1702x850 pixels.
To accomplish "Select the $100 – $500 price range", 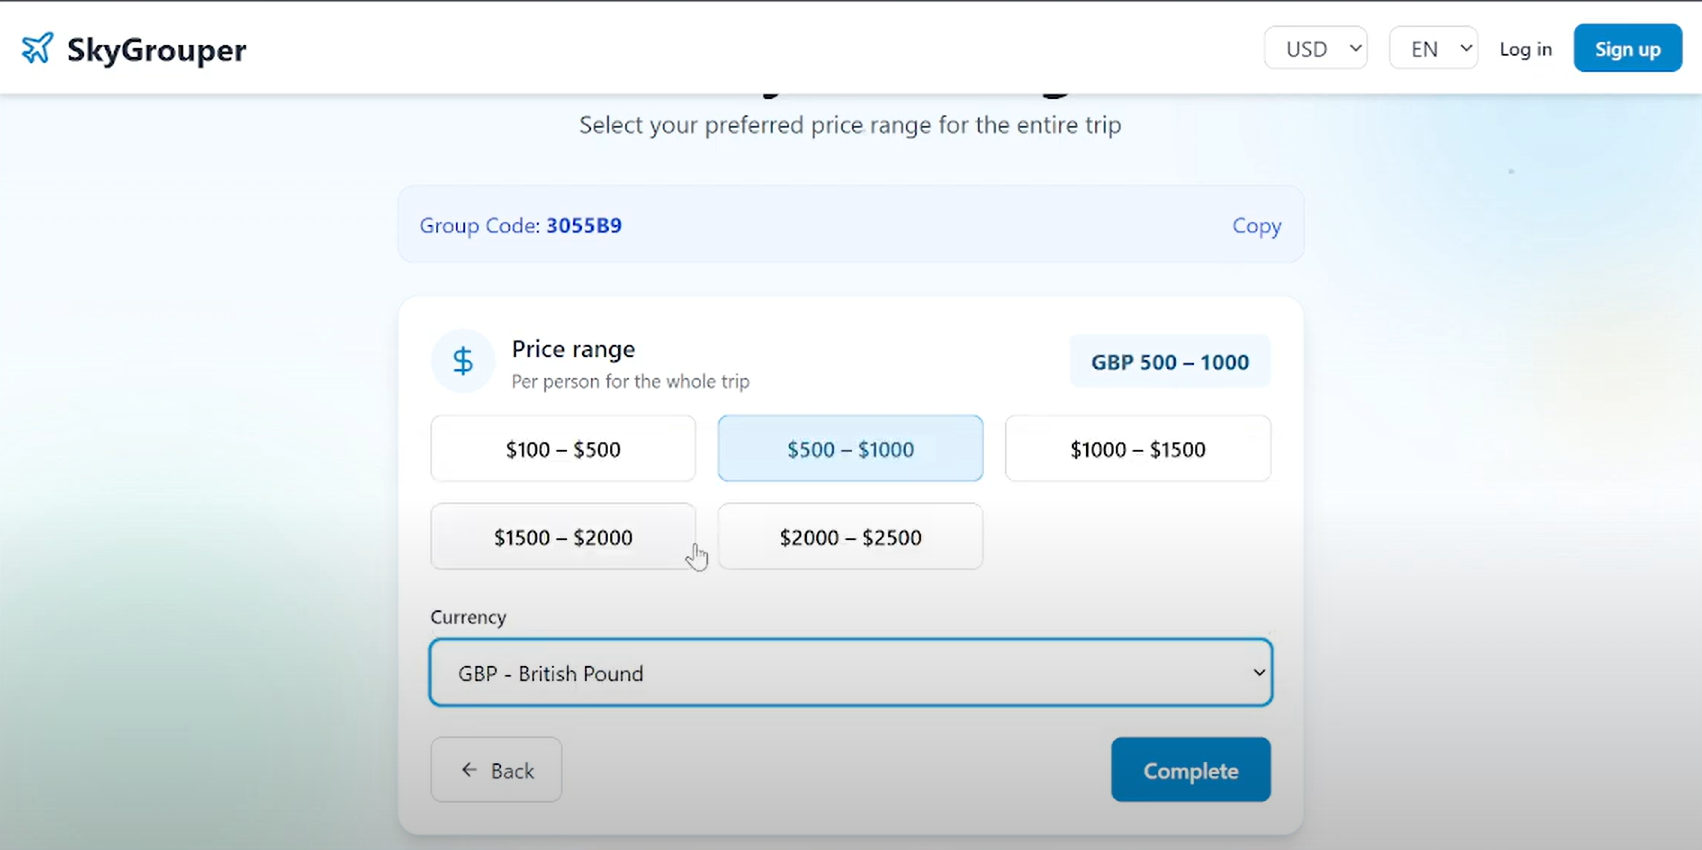I will (x=563, y=449).
